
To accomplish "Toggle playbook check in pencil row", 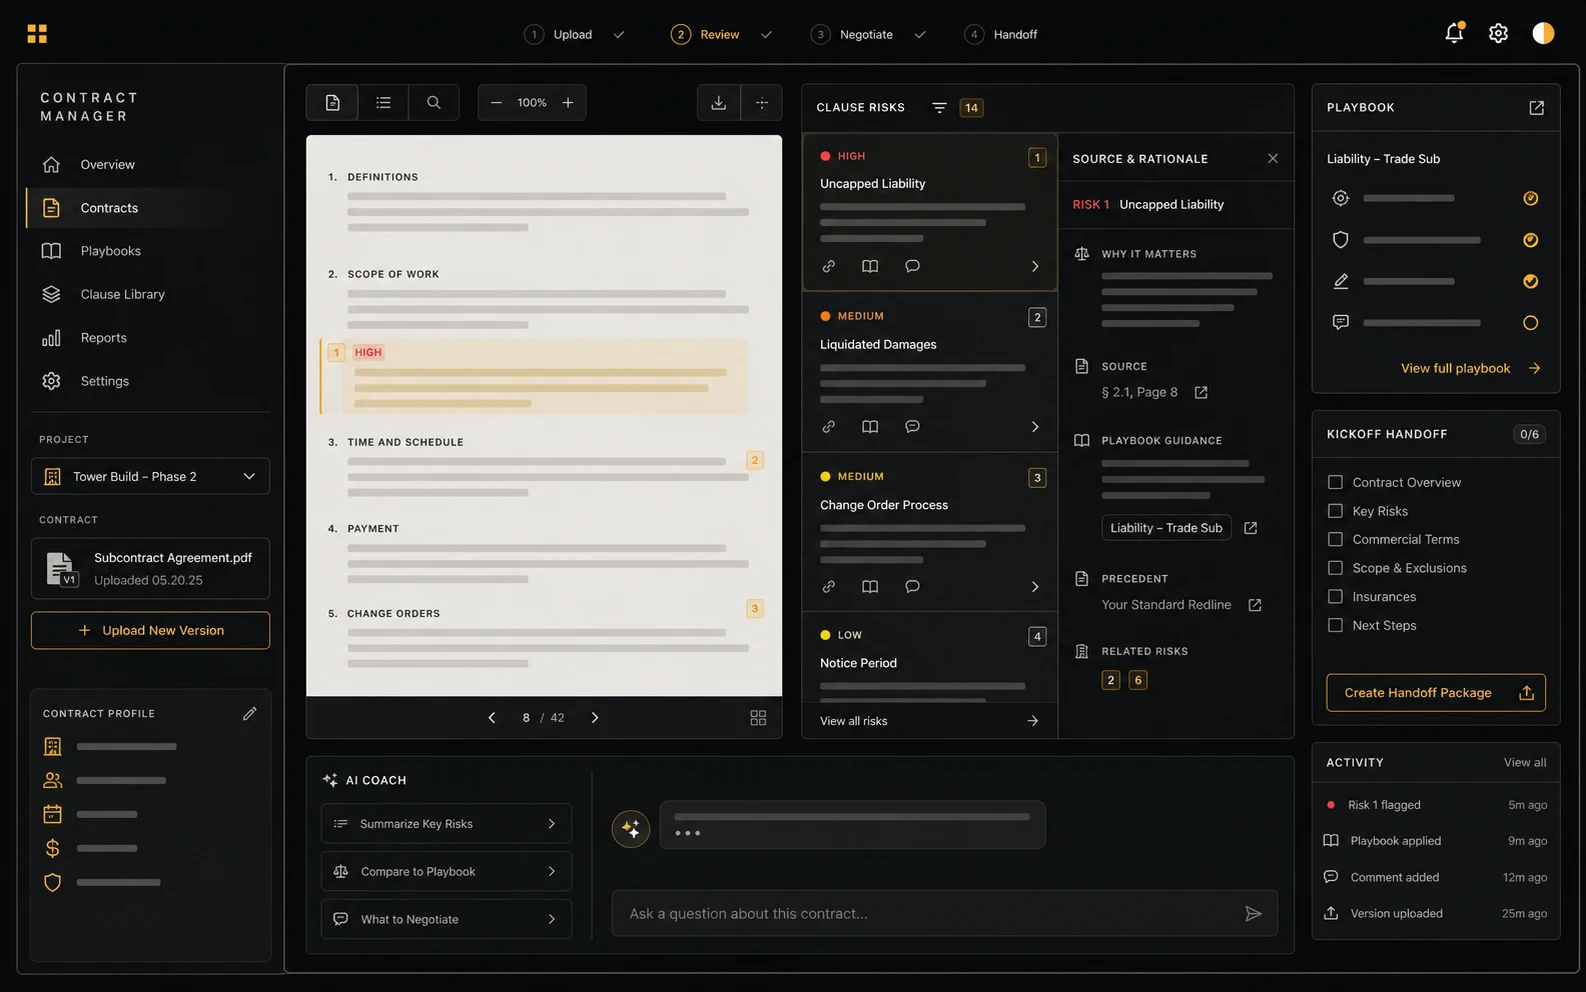I will pos(1530,281).
